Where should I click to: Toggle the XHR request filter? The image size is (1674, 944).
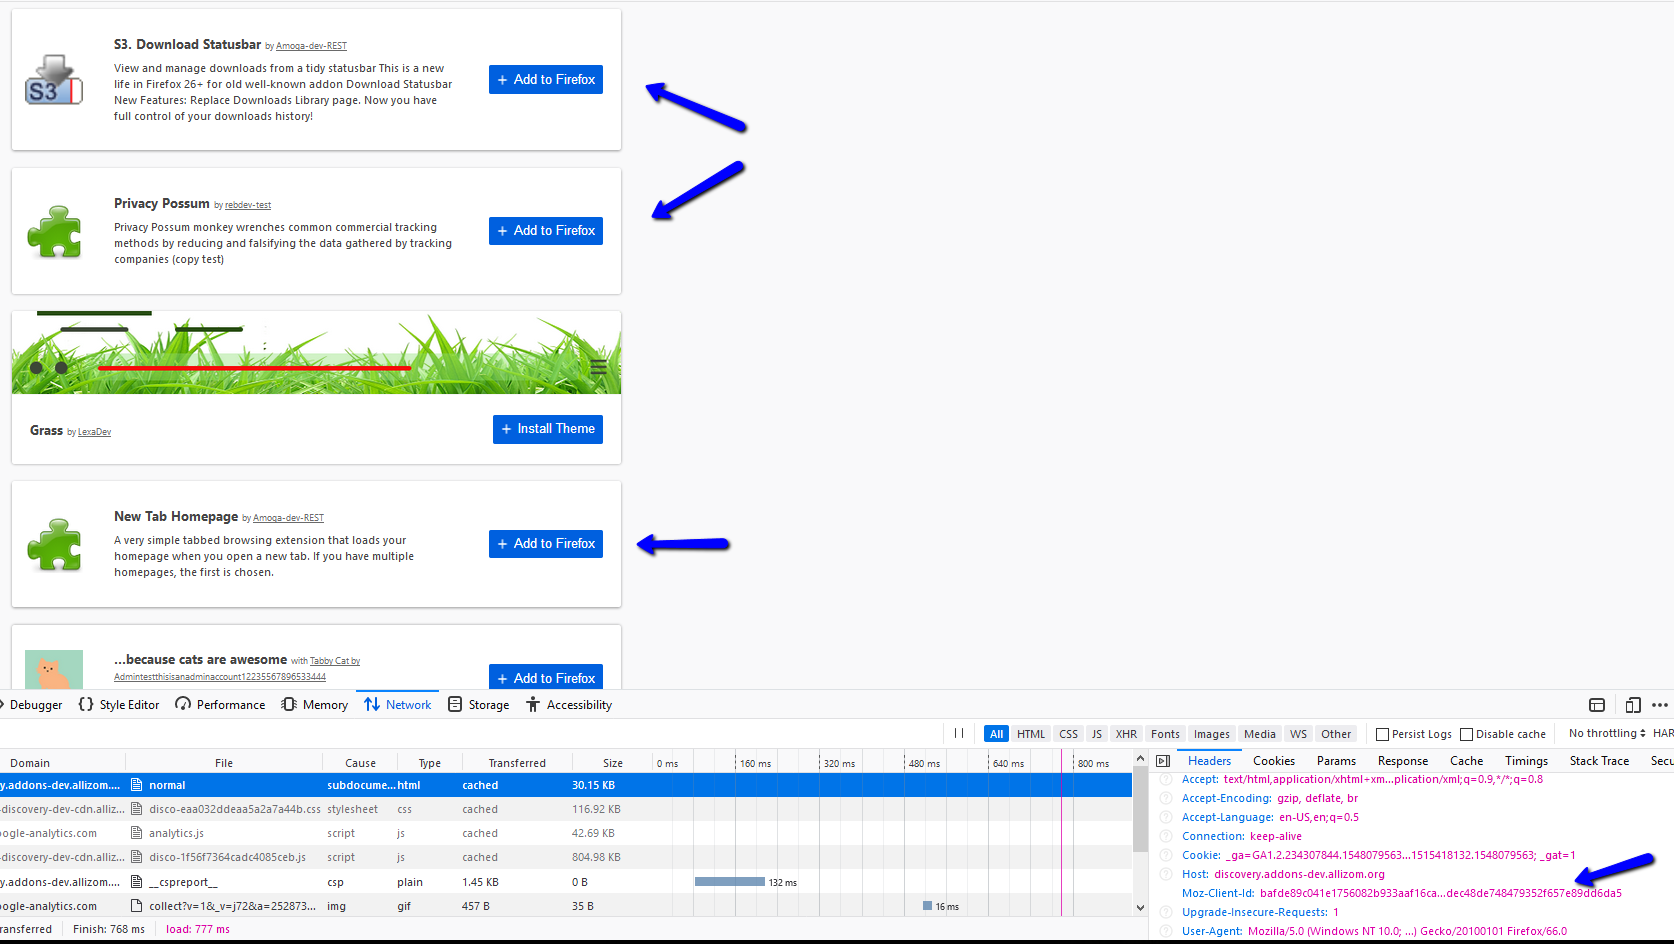click(x=1126, y=734)
